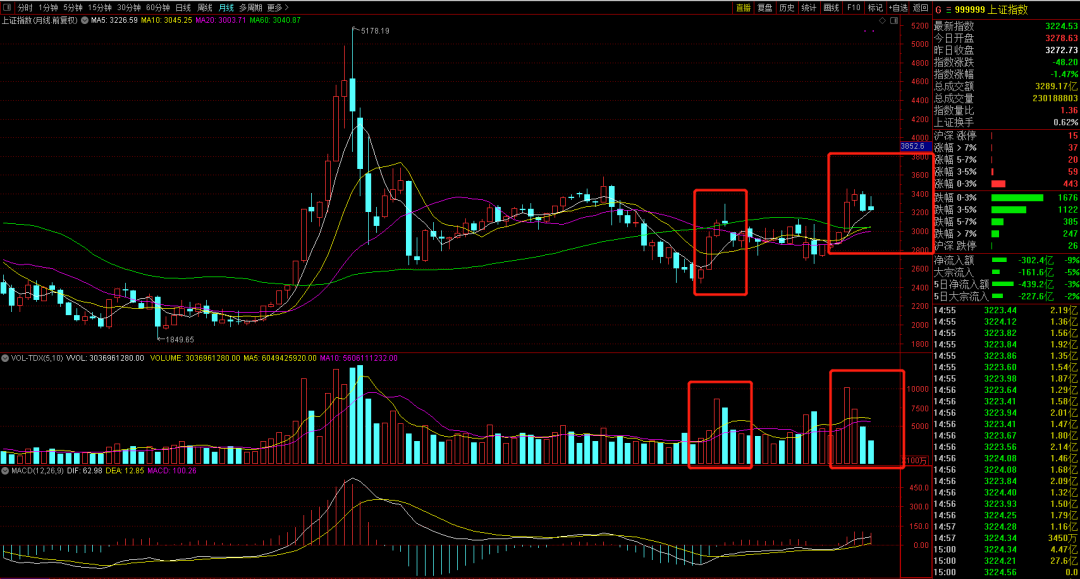1080x579 pixels.
Task: Click the MA10: 3045.25 legend text
Action: [x=166, y=21]
